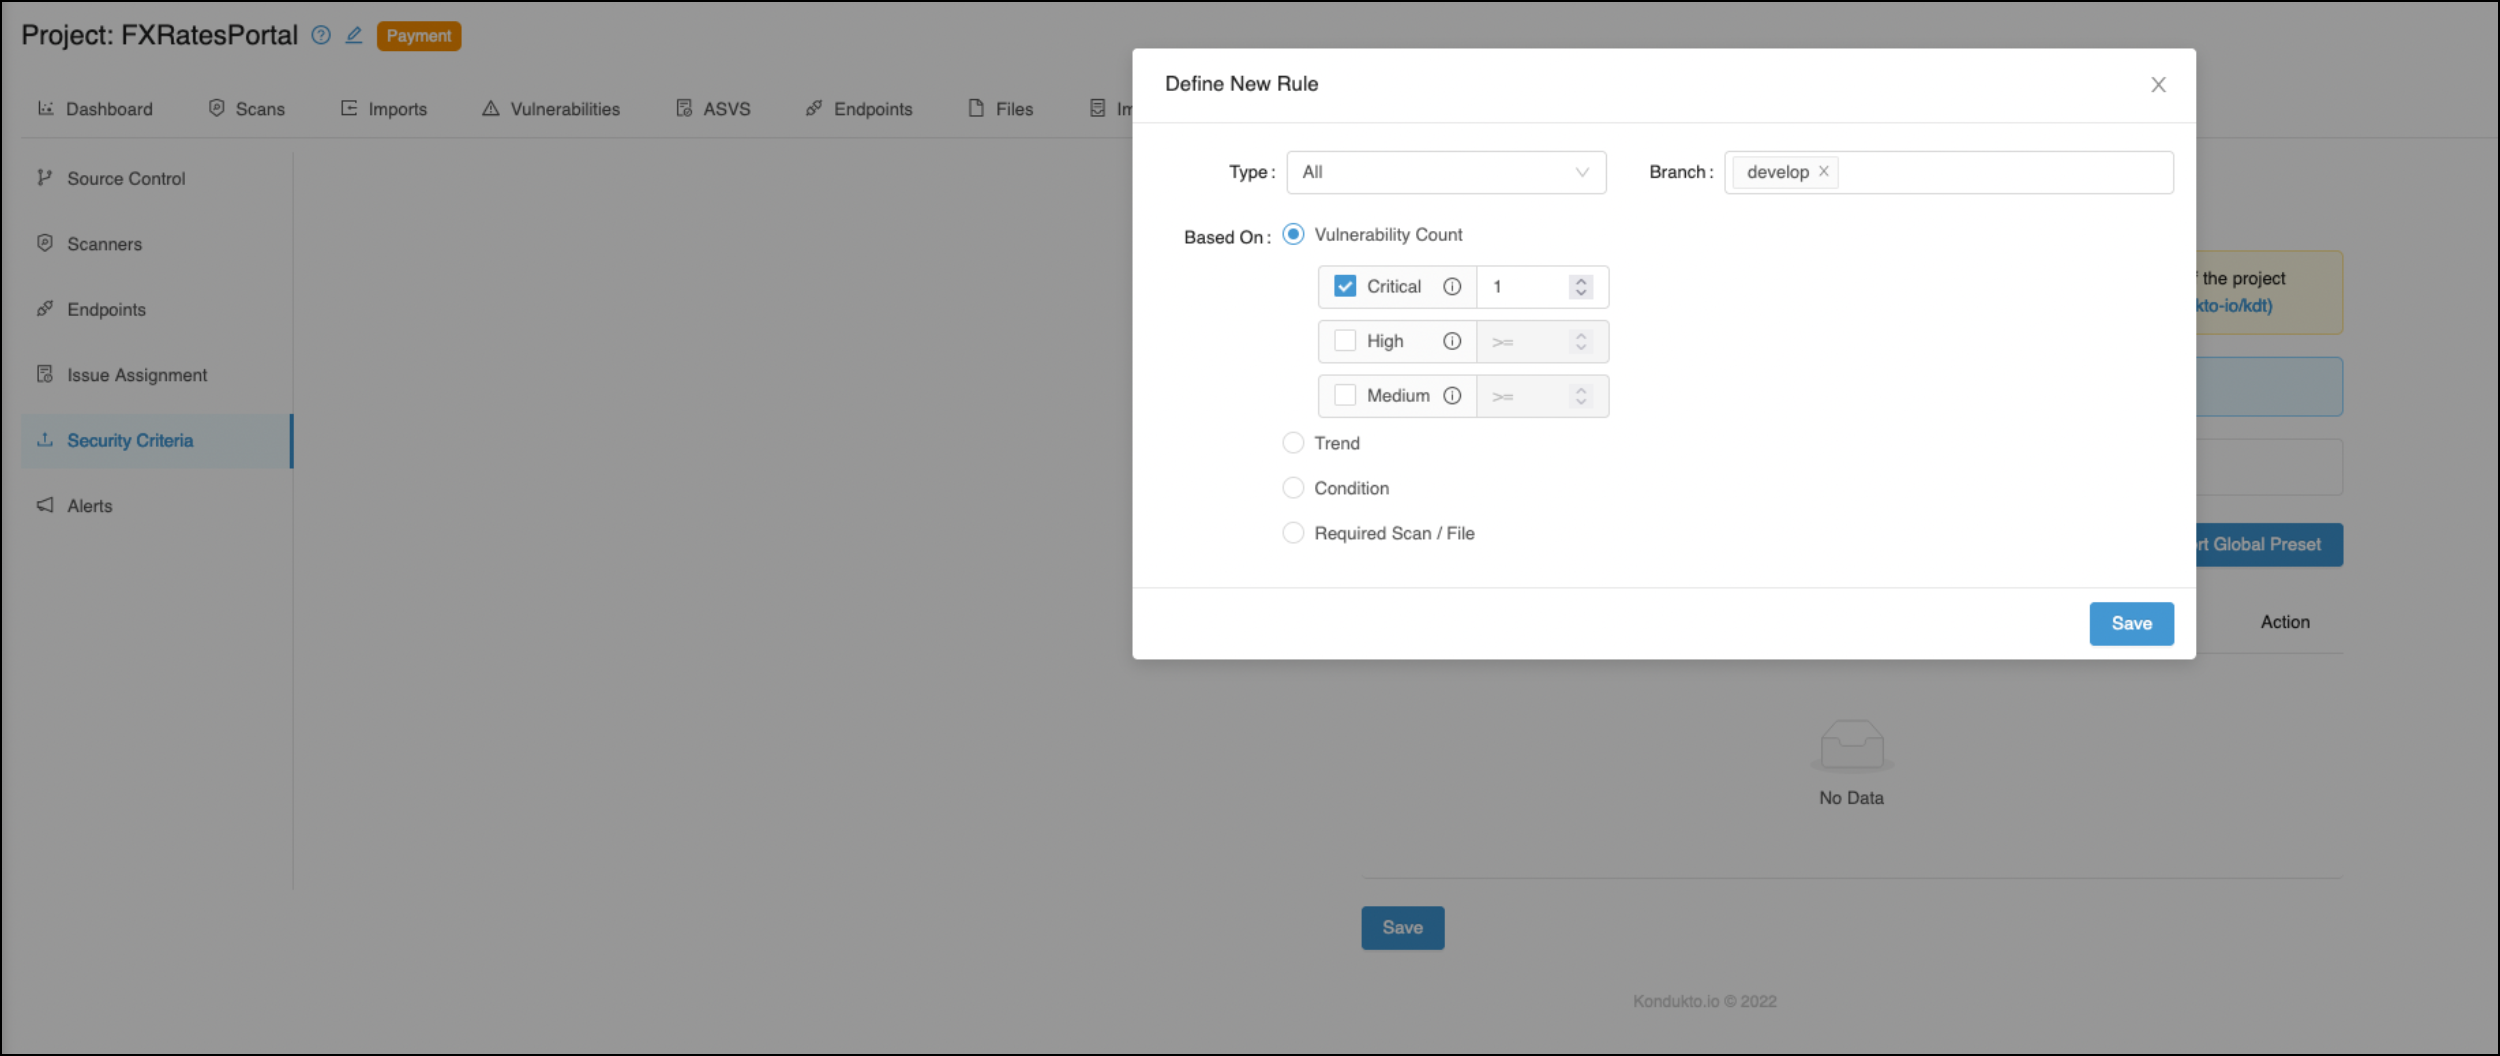The width and height of the screenshot is (2500, 1056).
Task: Click the info icon beside High
Action: pos(1452,342)
